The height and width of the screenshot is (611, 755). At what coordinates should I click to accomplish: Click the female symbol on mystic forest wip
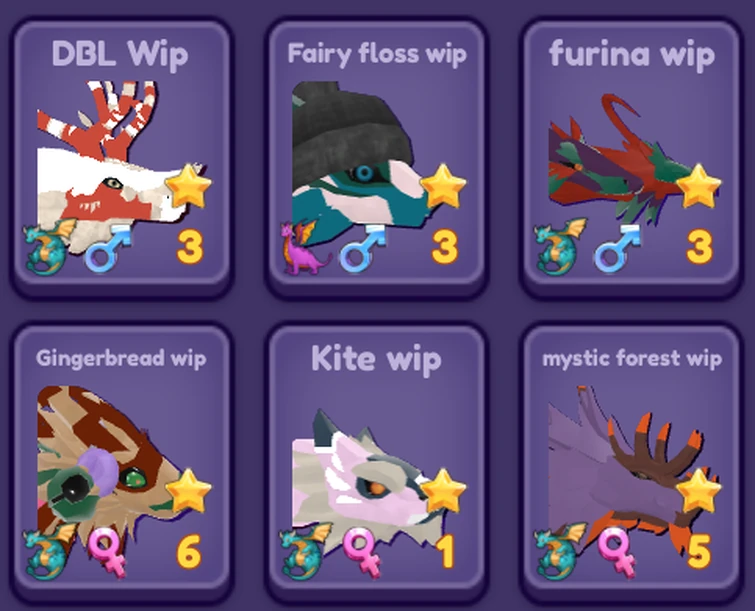(617, 552)
